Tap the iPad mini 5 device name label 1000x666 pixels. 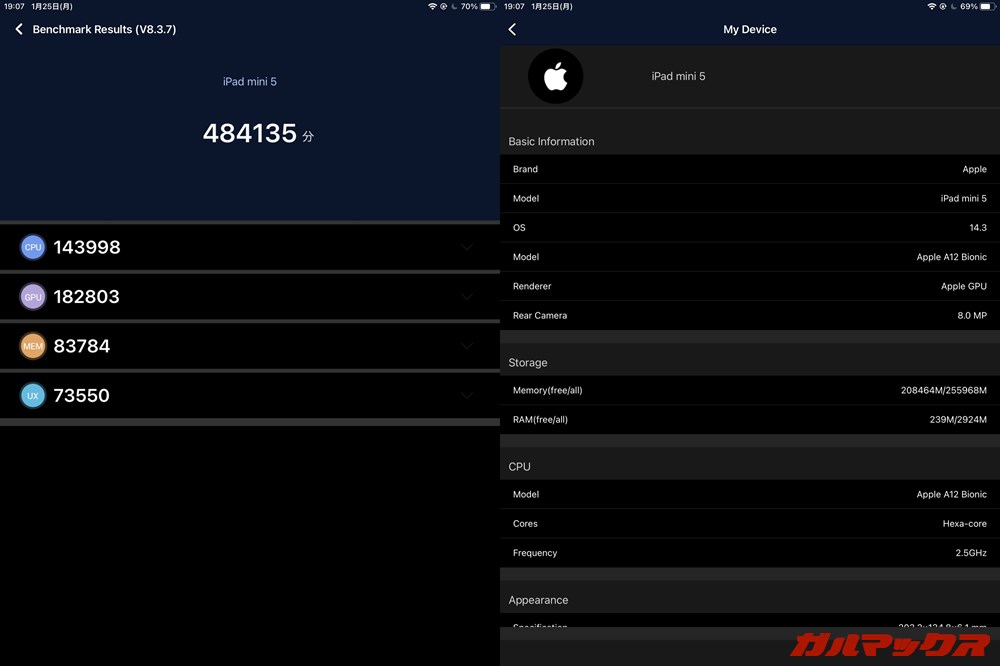tap(250, 81)
